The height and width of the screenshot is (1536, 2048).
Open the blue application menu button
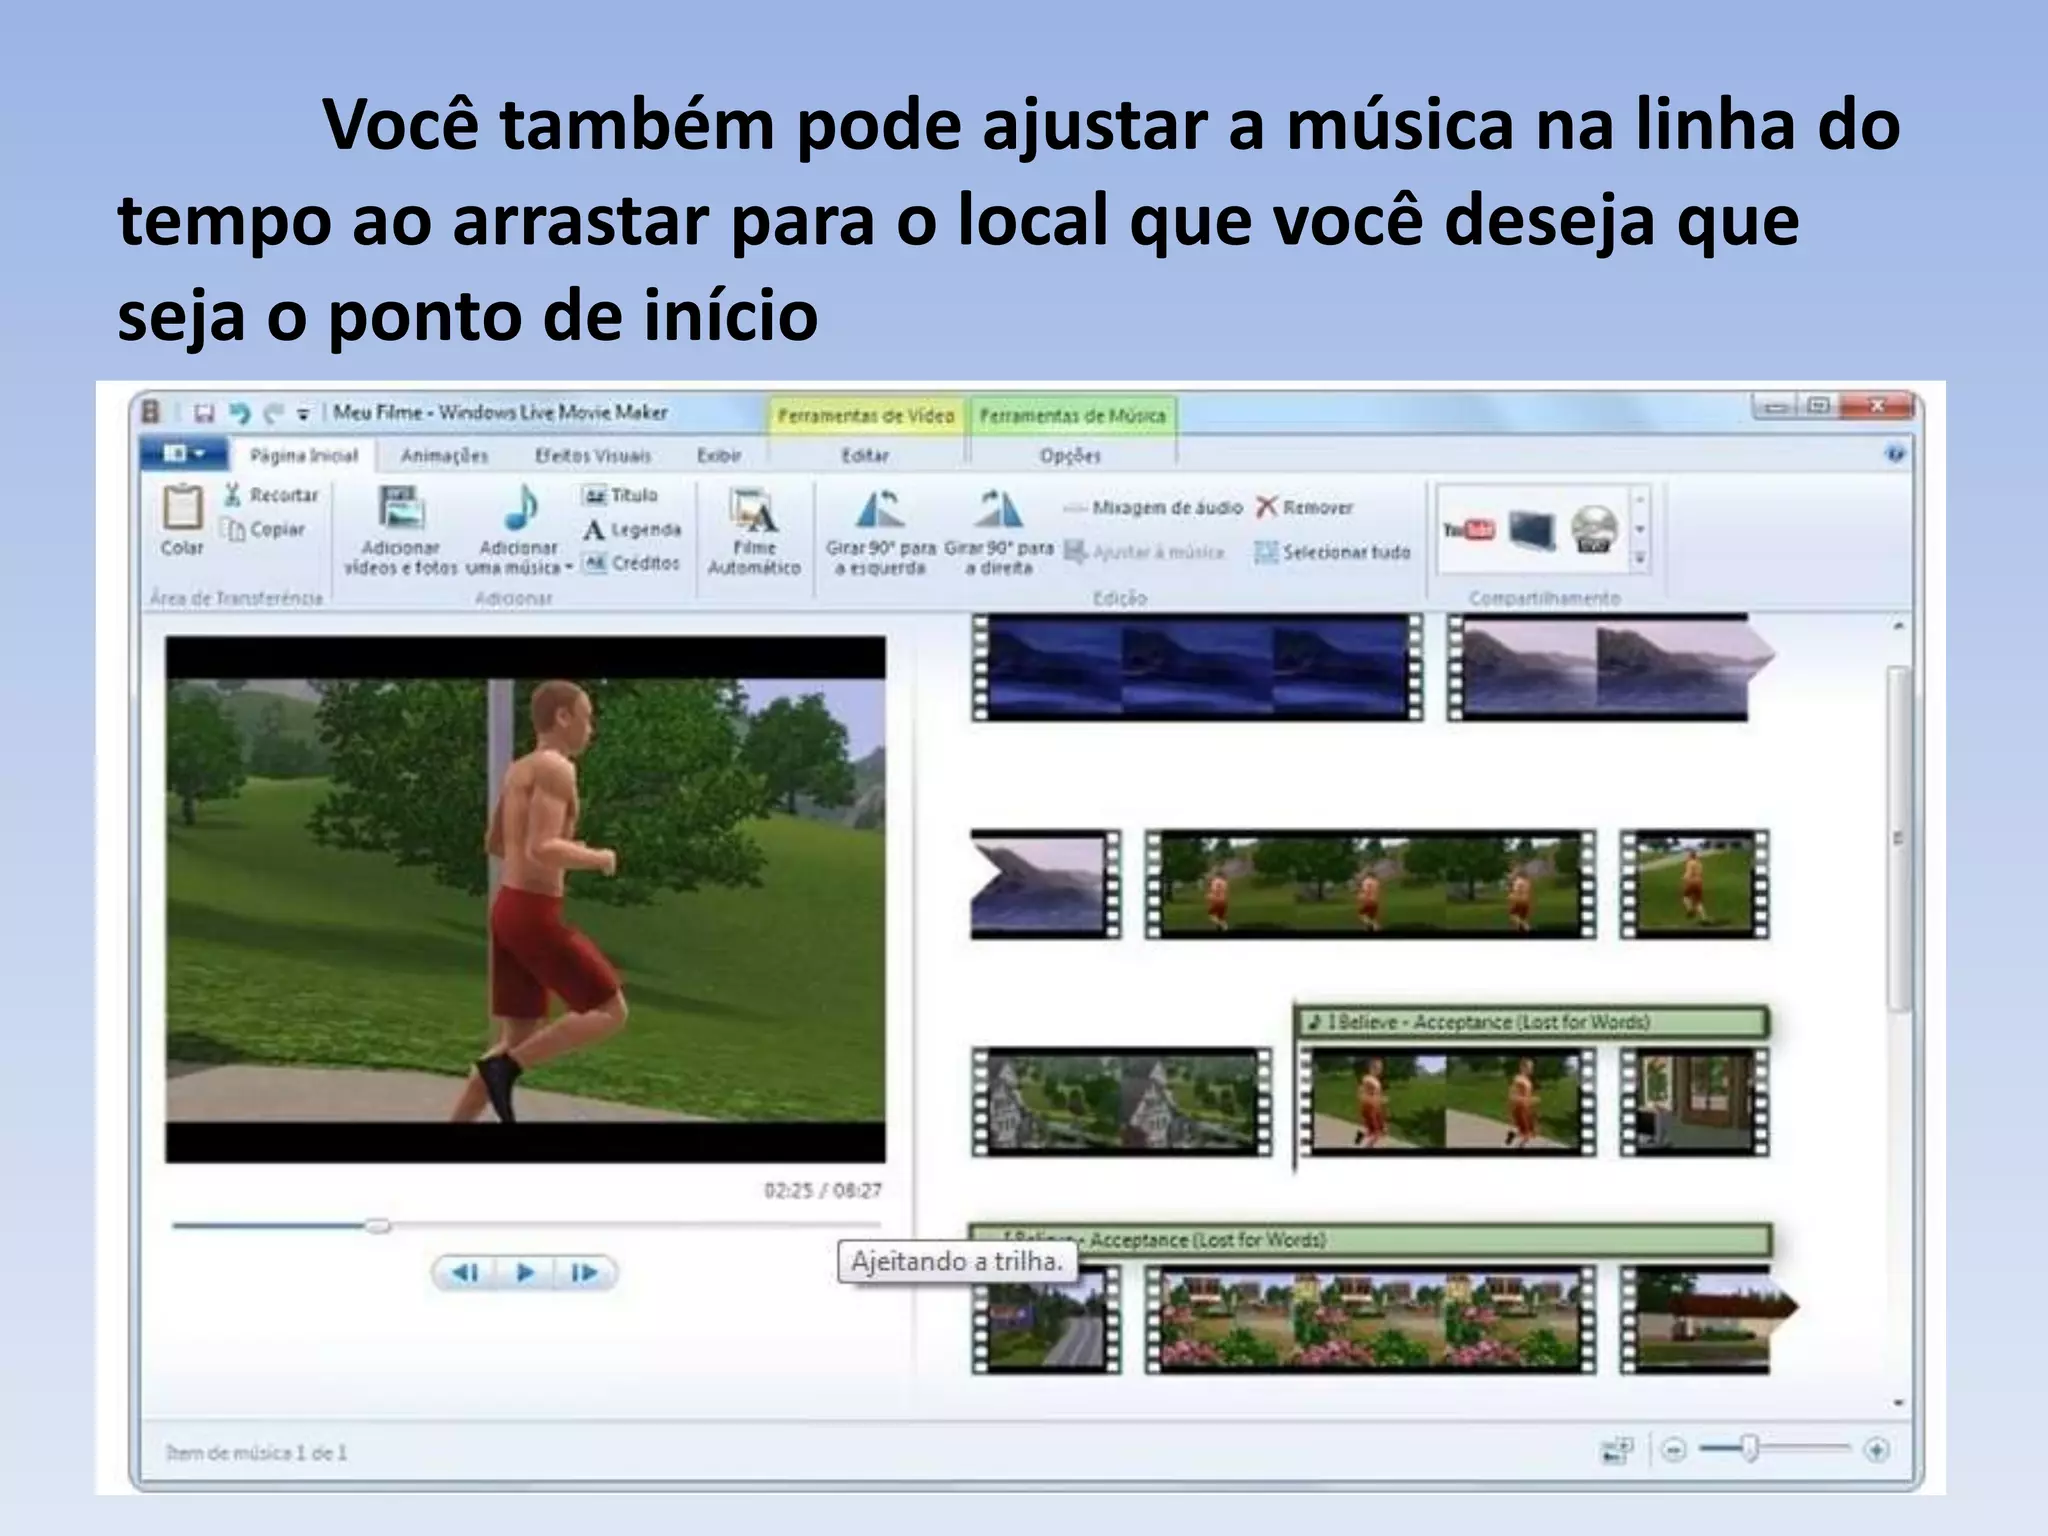click(183, 454)
